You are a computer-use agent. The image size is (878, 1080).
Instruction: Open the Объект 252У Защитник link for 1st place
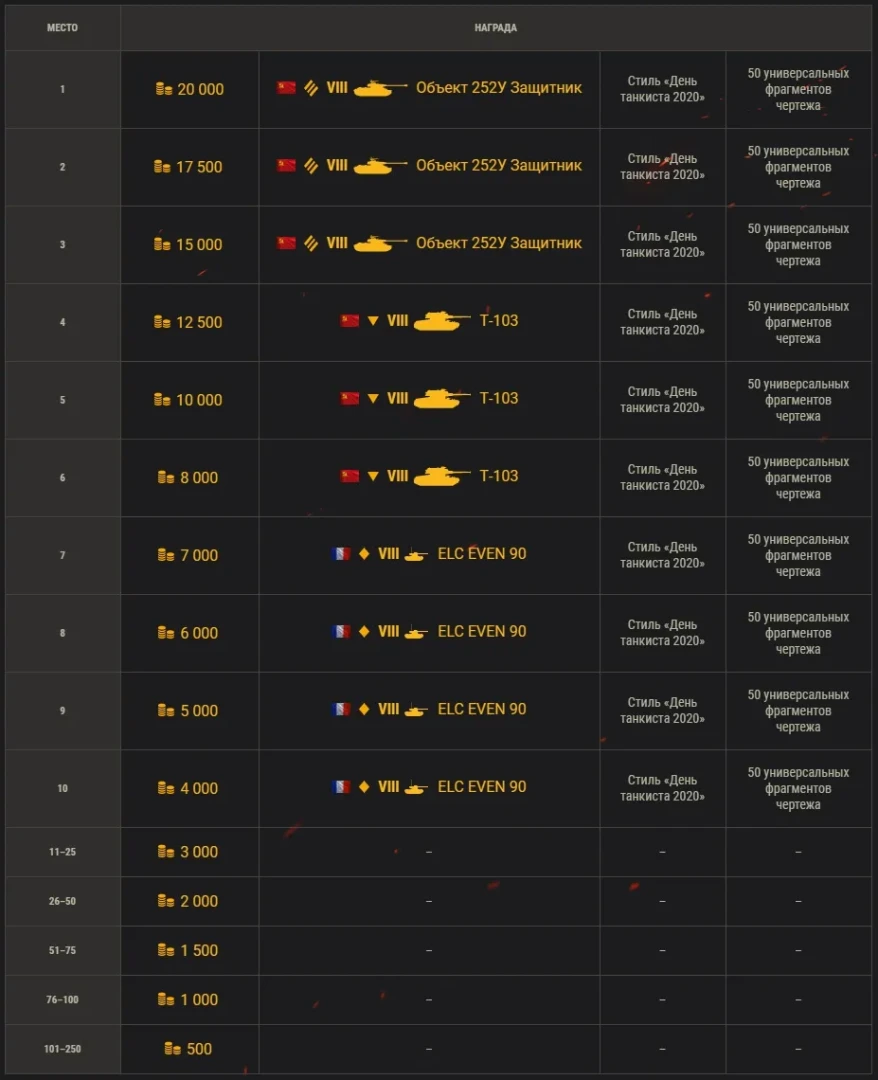(x=498, y=88)
